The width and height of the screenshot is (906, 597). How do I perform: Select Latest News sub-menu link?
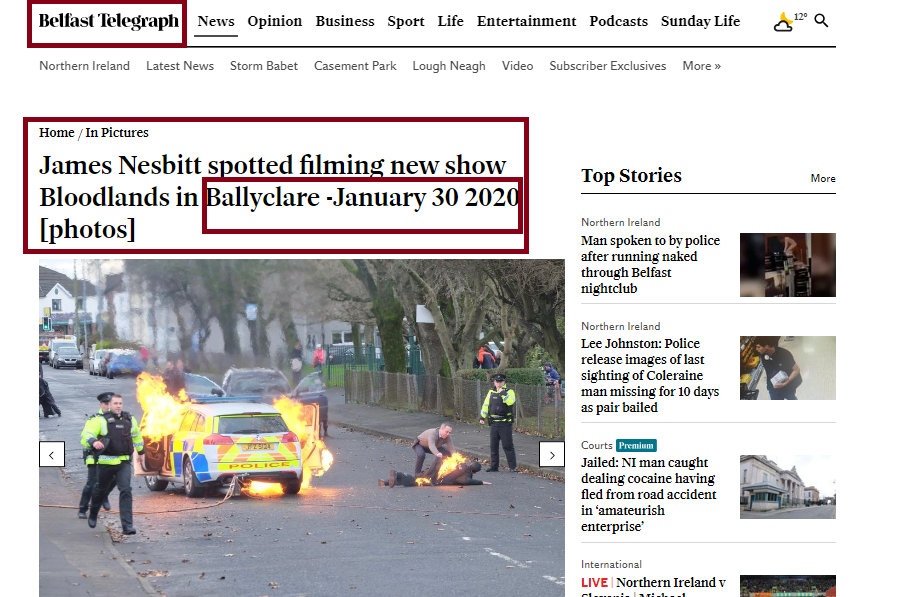pyautogui.click(x=180, y=66)
